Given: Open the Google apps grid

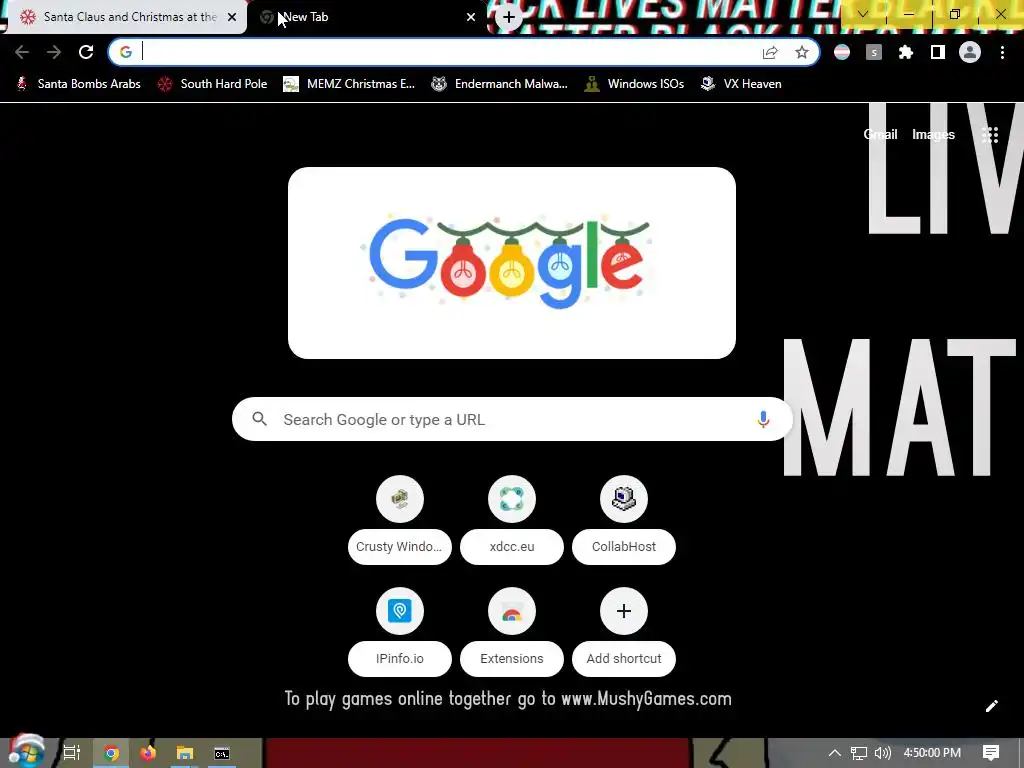Looking at the screenshot, I should 990,135.
